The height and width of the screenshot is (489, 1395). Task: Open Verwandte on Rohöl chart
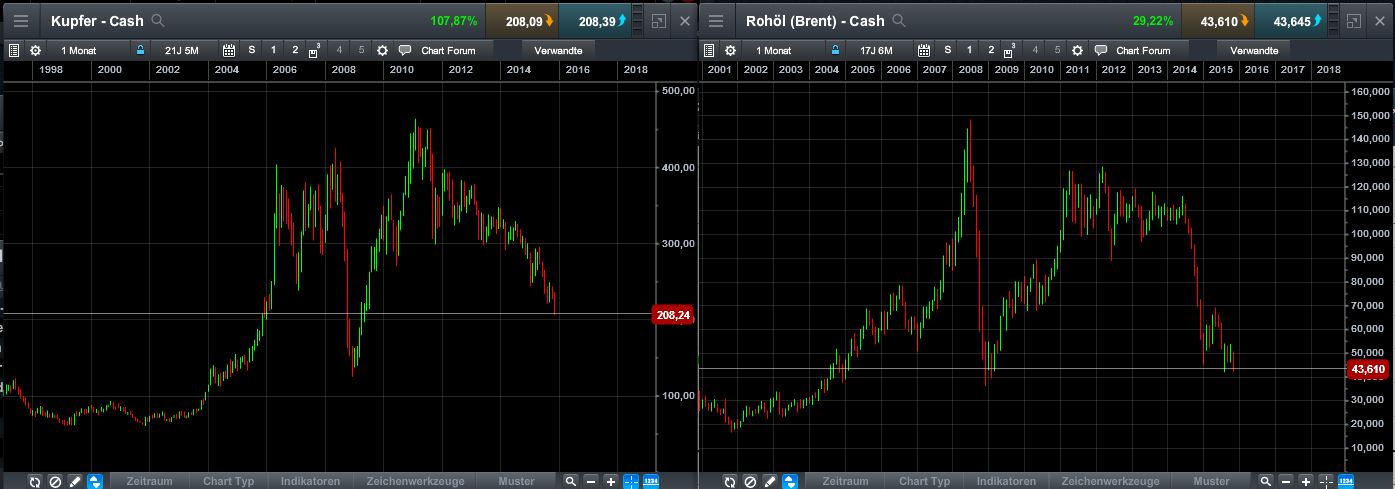click(1254, 50)
